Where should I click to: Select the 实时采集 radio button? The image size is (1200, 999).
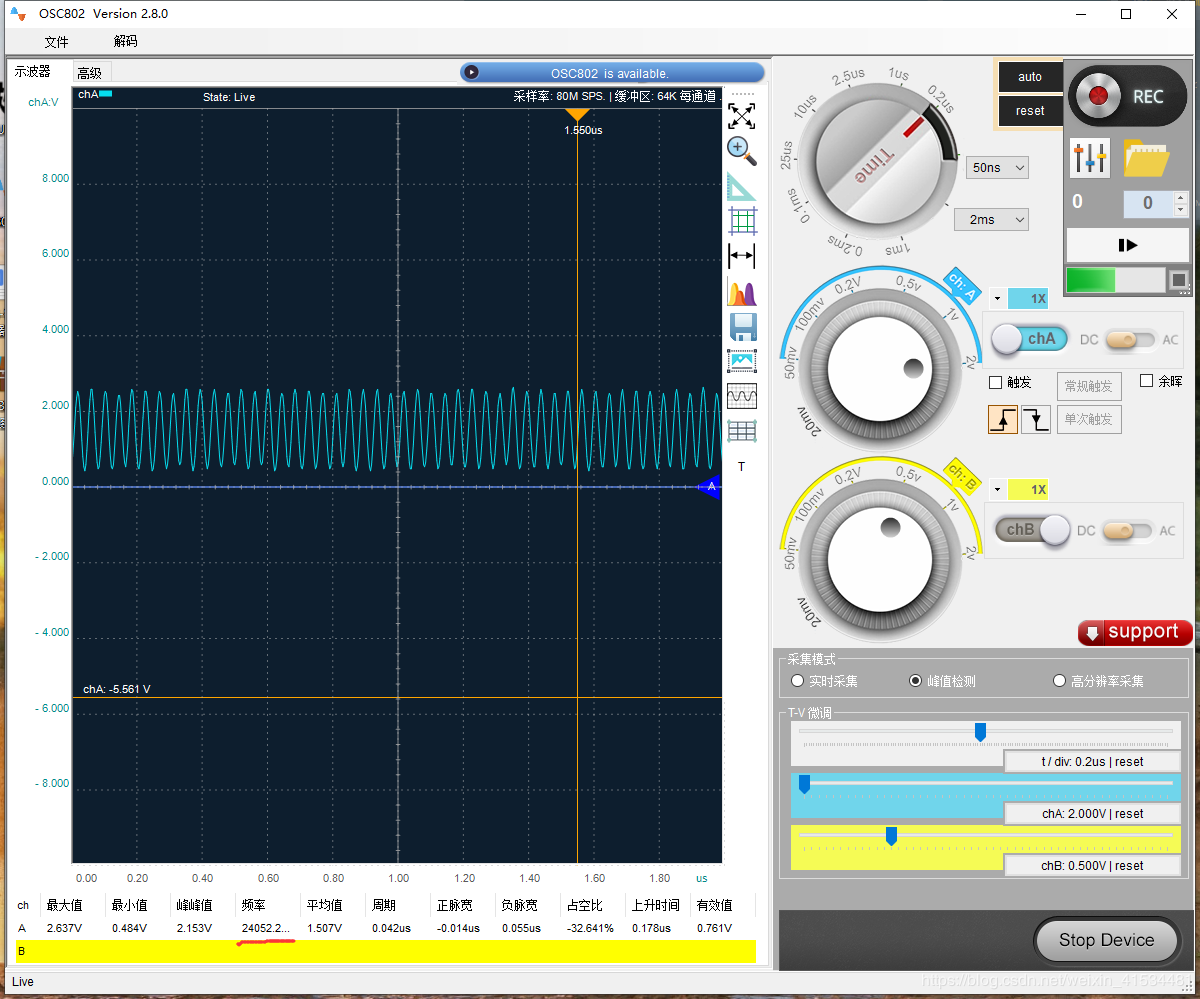(x=797, y=681)
